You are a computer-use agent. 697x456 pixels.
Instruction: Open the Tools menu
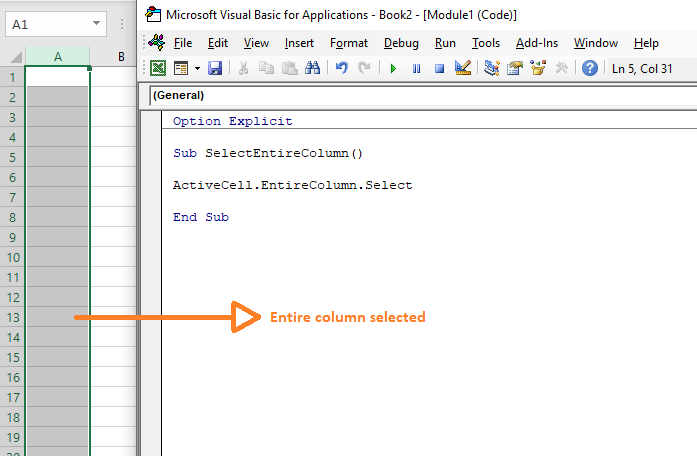tap(486, 43)
